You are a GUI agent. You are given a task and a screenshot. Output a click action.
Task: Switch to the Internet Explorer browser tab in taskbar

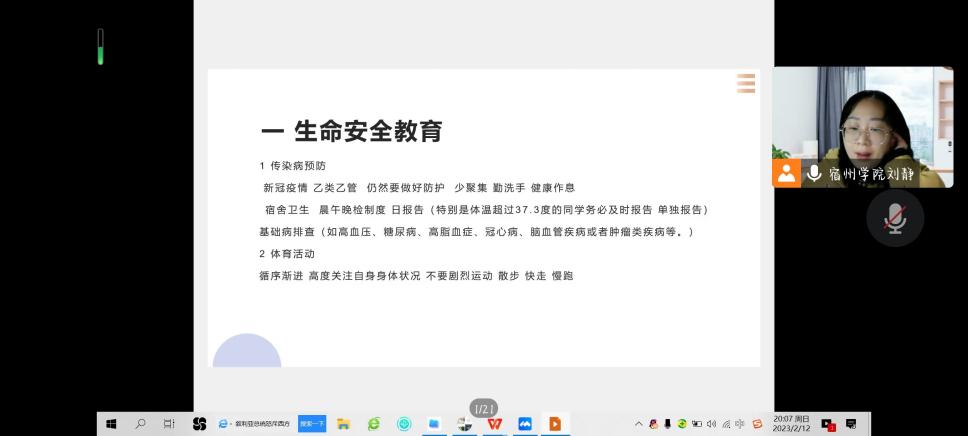point(255,424)
